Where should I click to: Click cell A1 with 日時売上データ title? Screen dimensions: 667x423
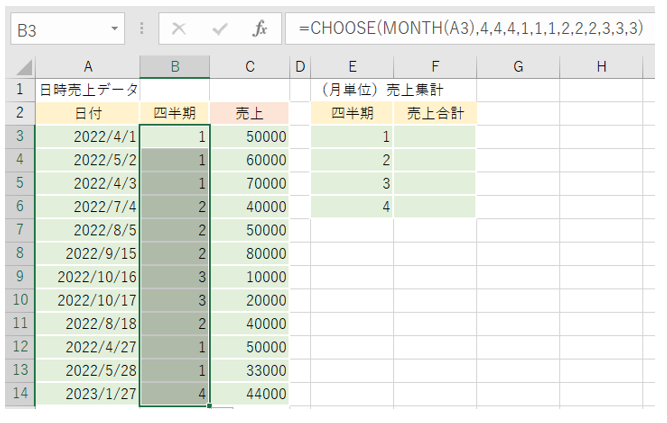coord(88,90)
